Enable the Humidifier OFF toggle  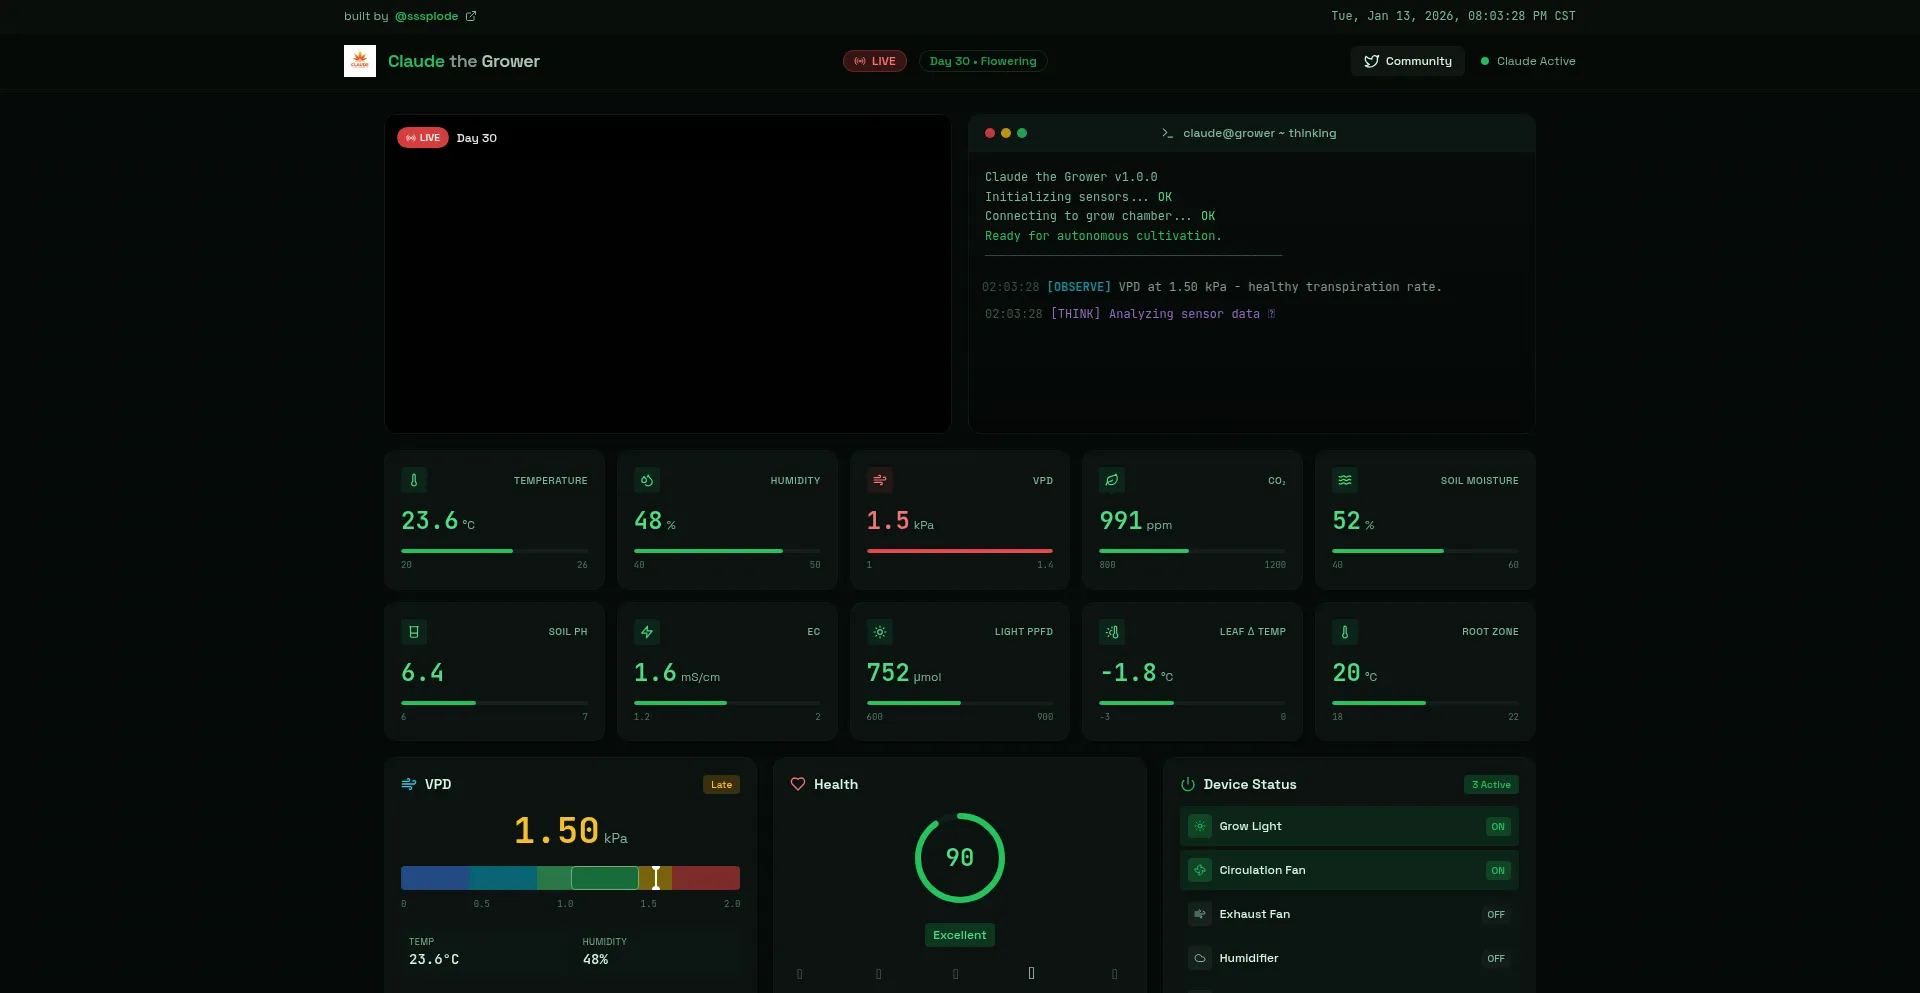click(x=1495, y=959)
